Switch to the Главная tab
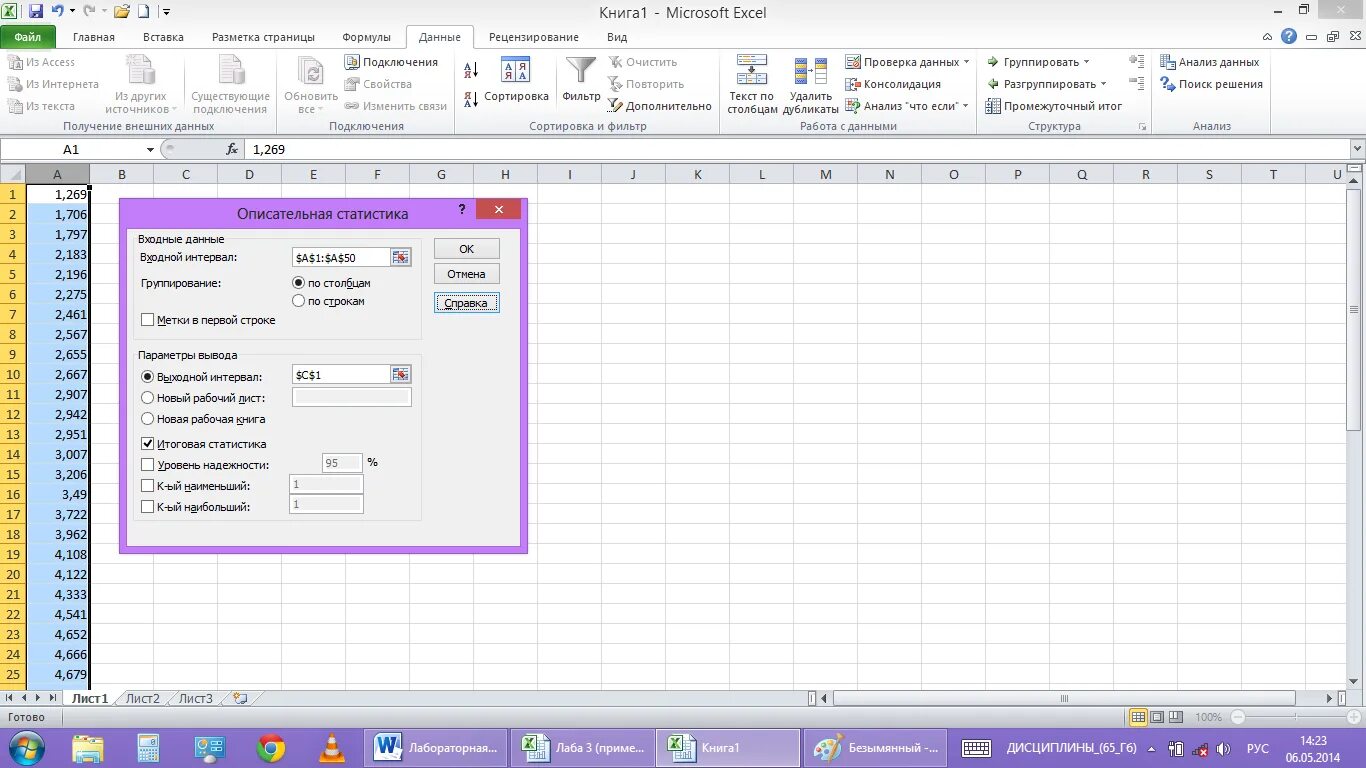This screenshot has width=1366, height=768. point(94,37)
